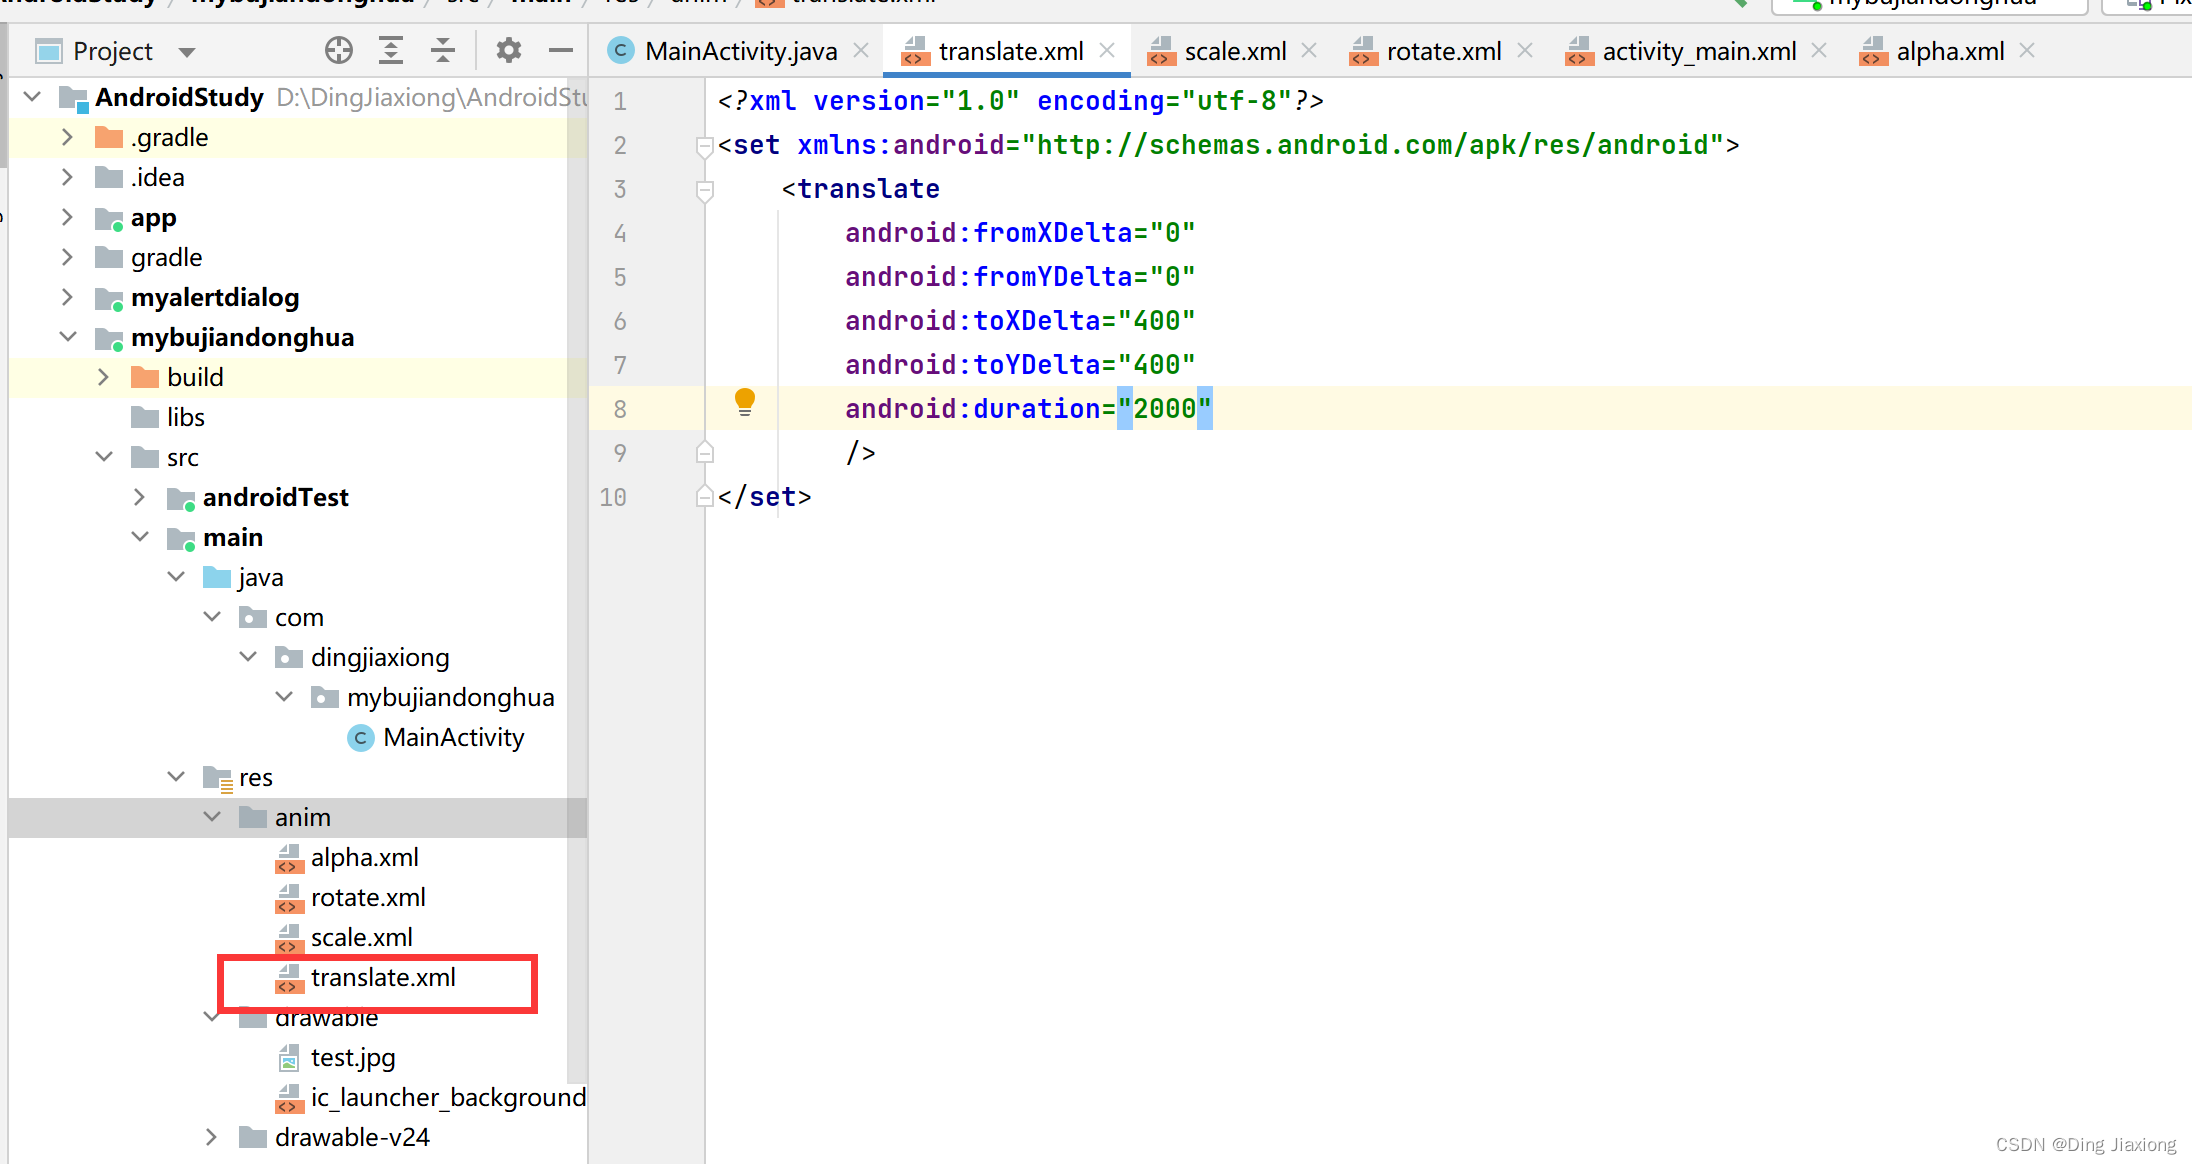
Task: Click the fold end marker on line 9
Action: pyautogui.click(x=704, y=452)
